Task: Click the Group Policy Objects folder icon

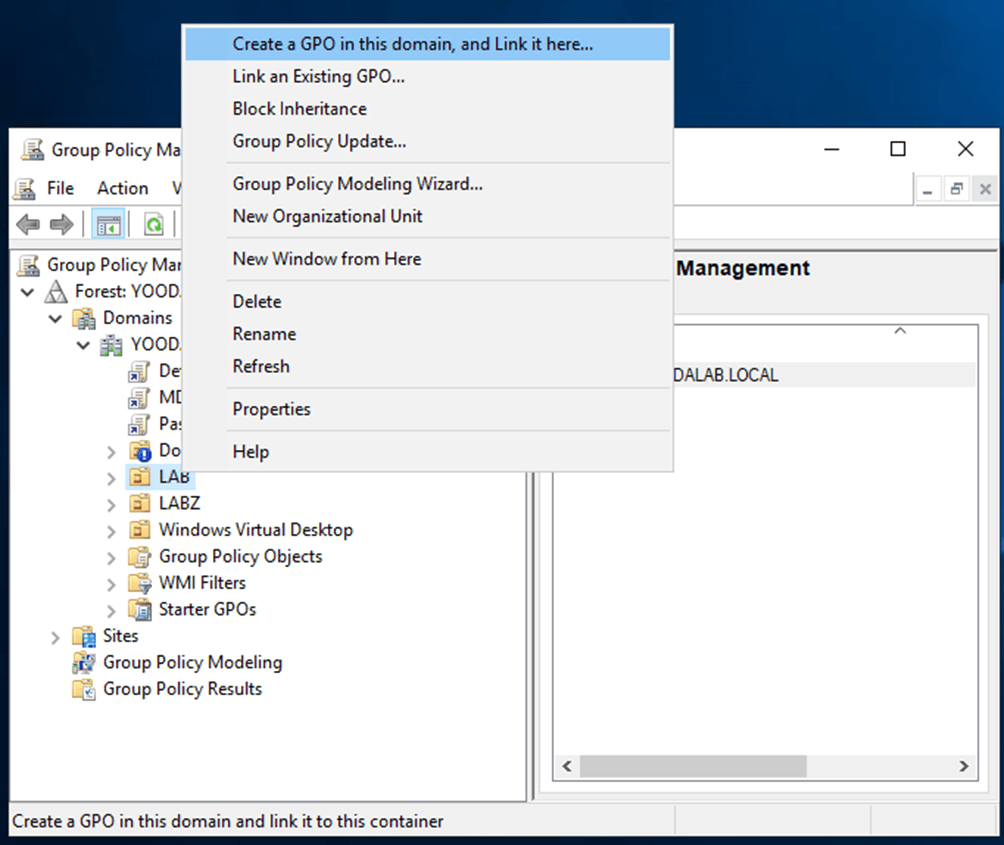Action: (x=140, y=557)
